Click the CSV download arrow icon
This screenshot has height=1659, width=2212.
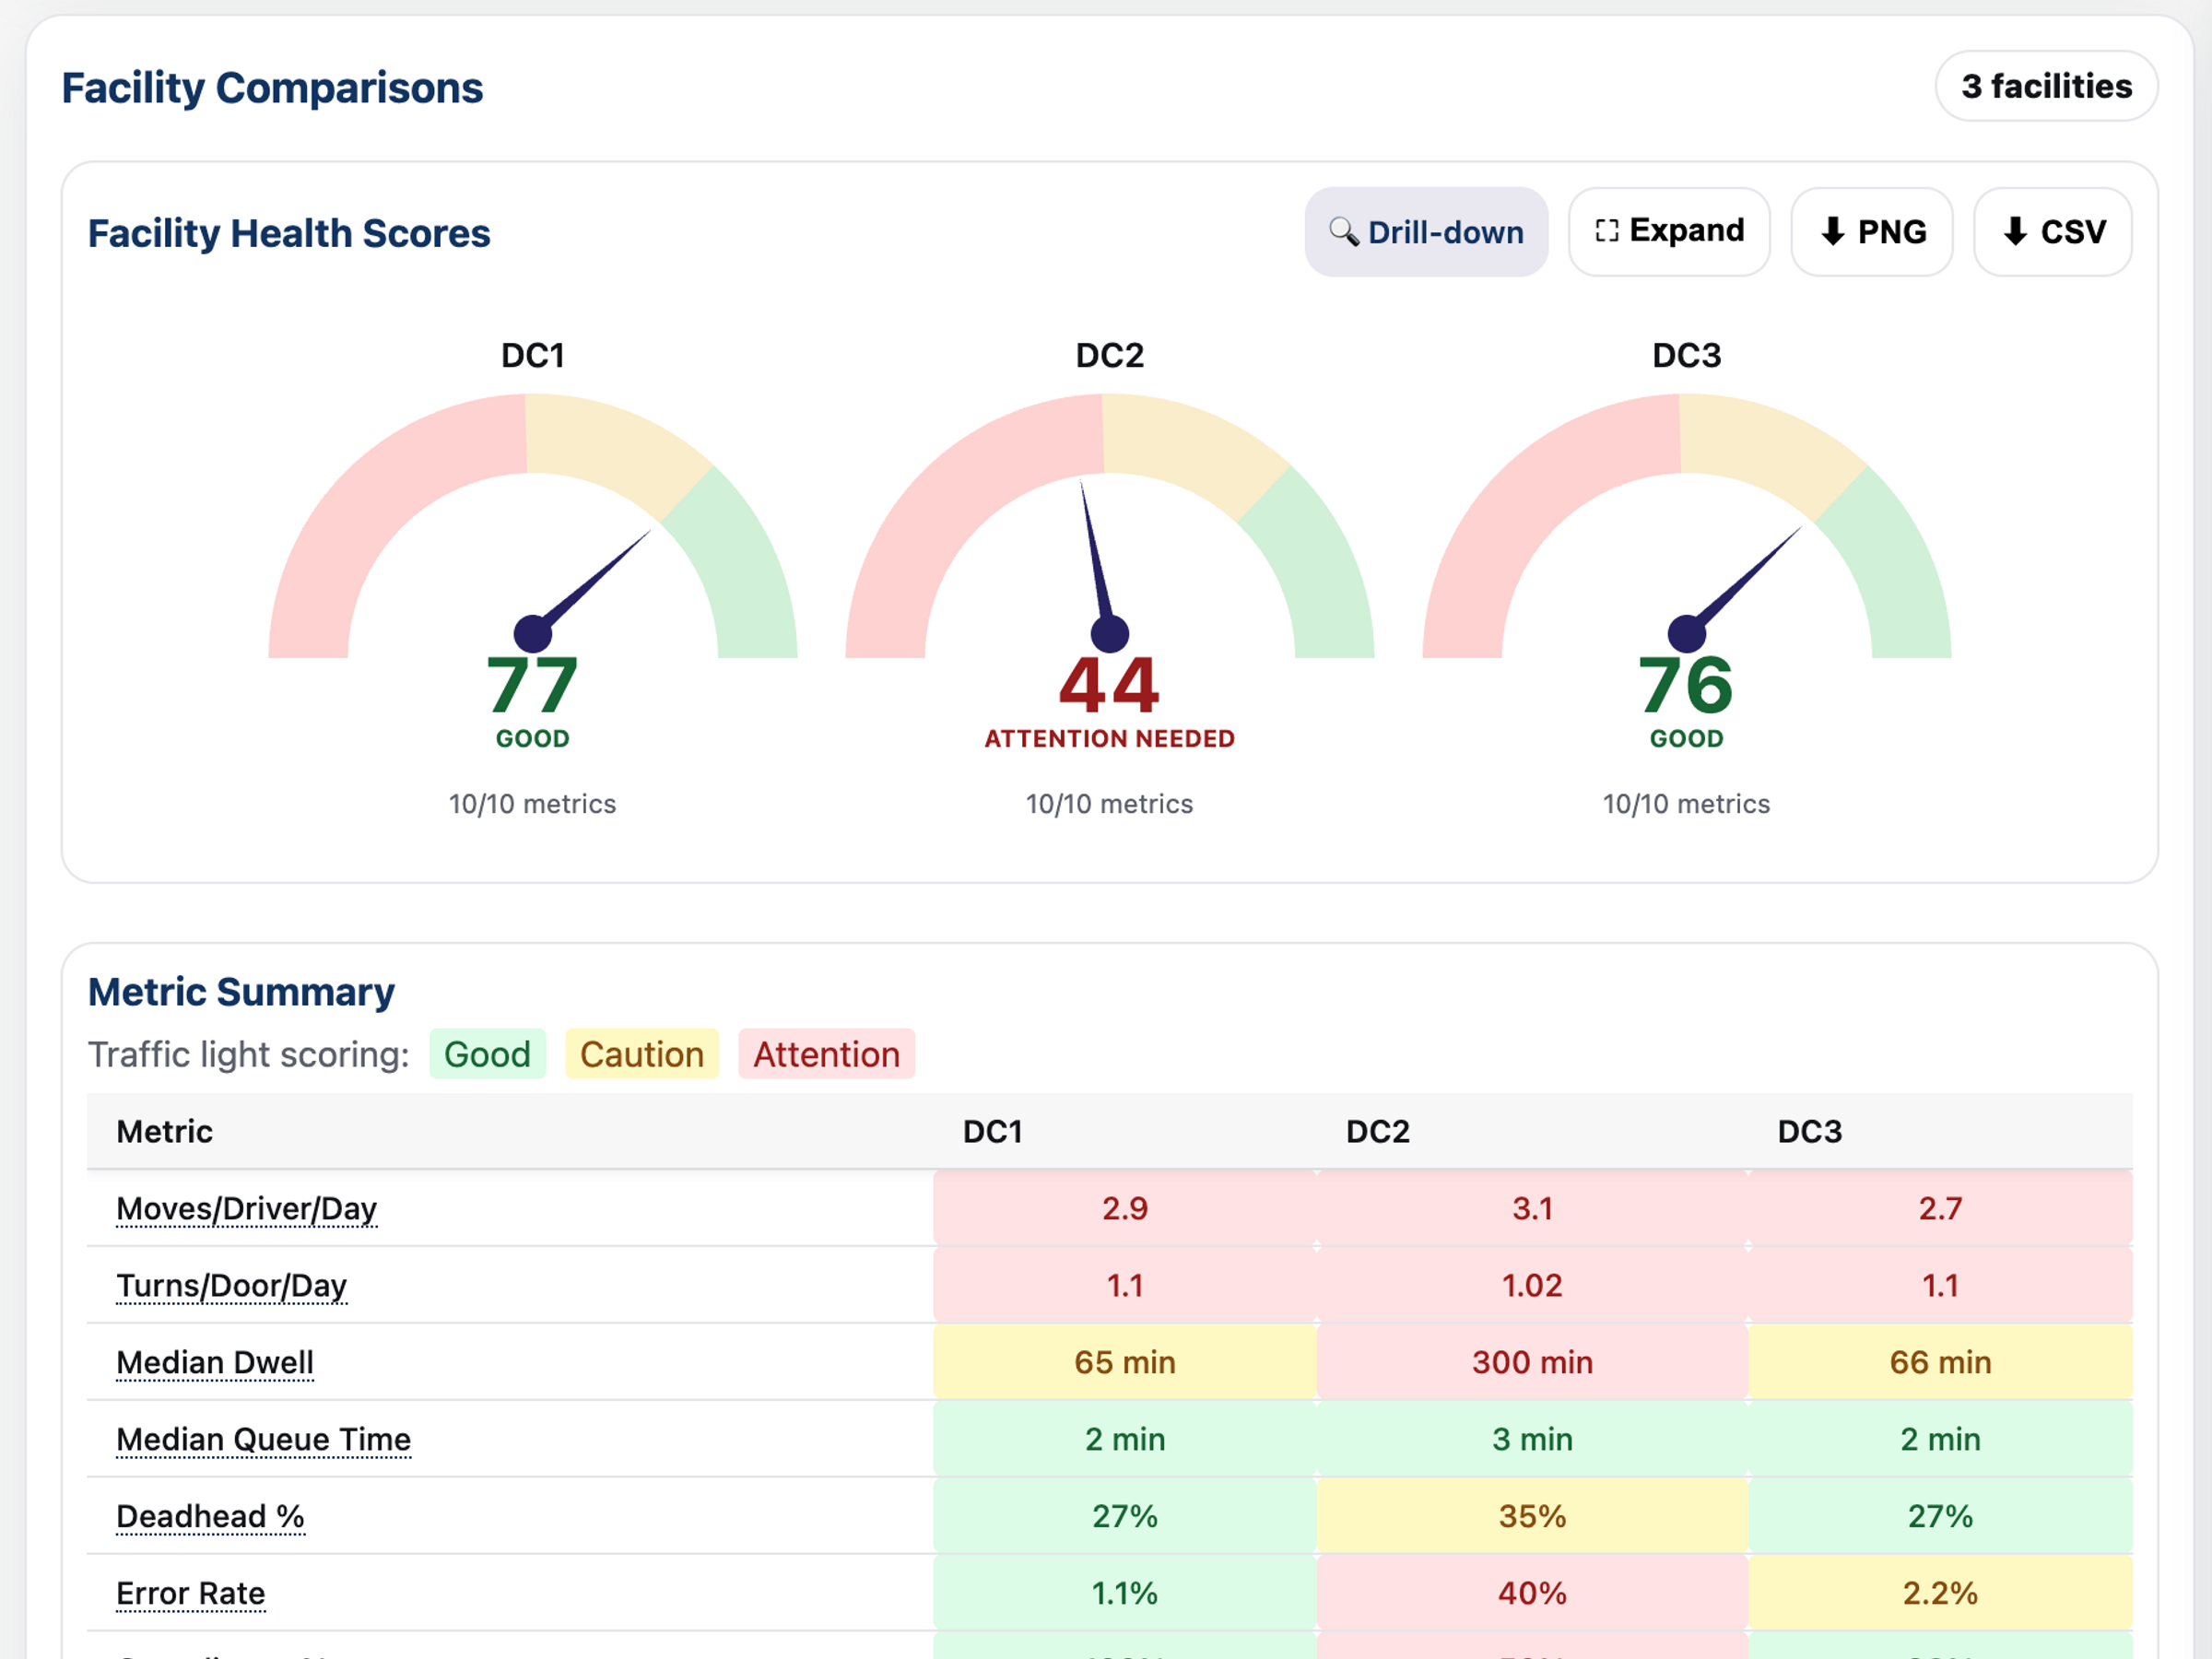pos(2015,231)
